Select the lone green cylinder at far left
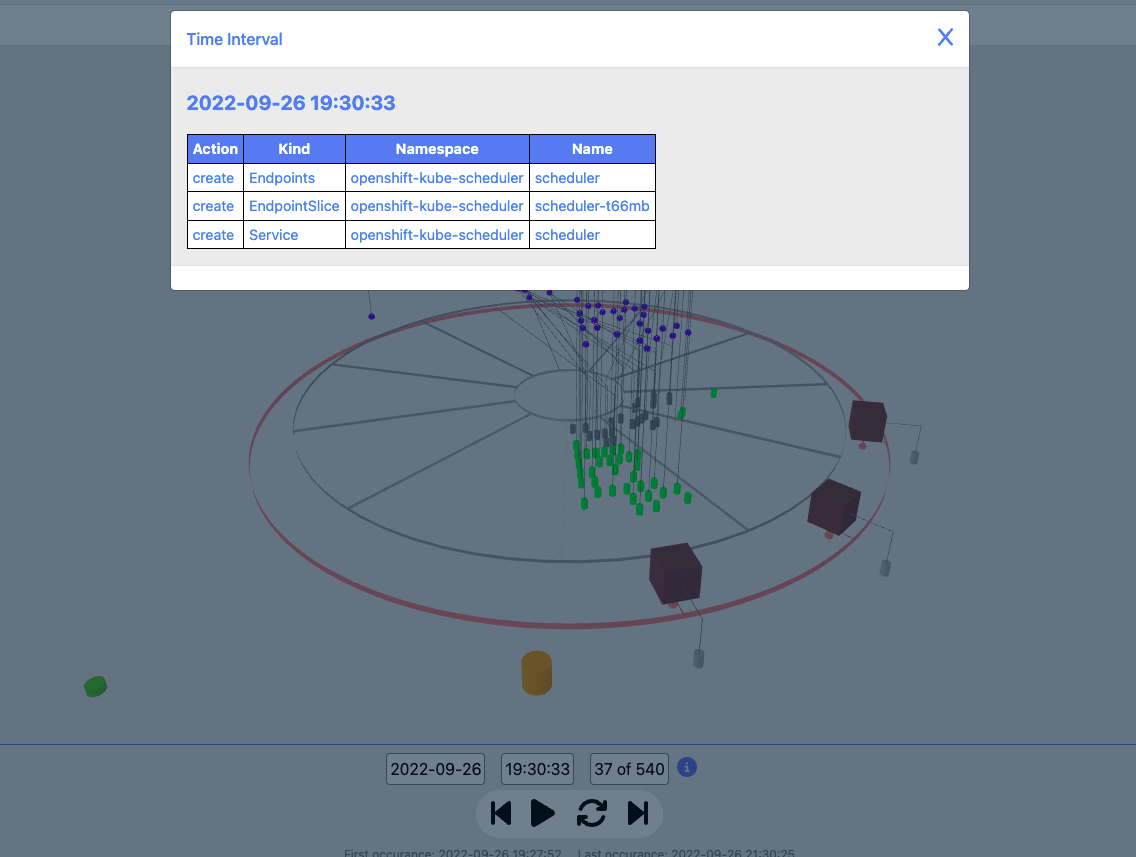This screenshot has height=857, width=1136. coord(96,686)
